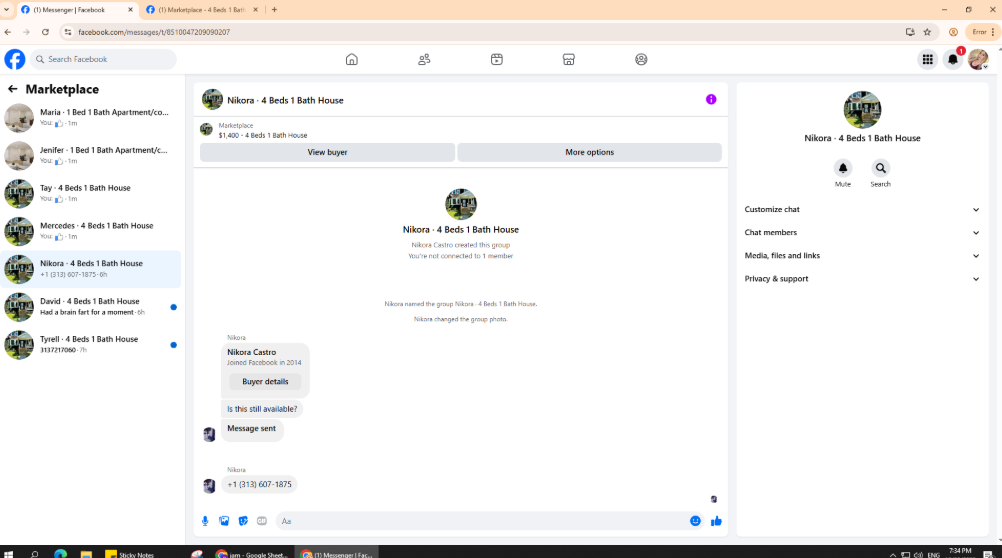Expand the Privacy & support section

862,279
